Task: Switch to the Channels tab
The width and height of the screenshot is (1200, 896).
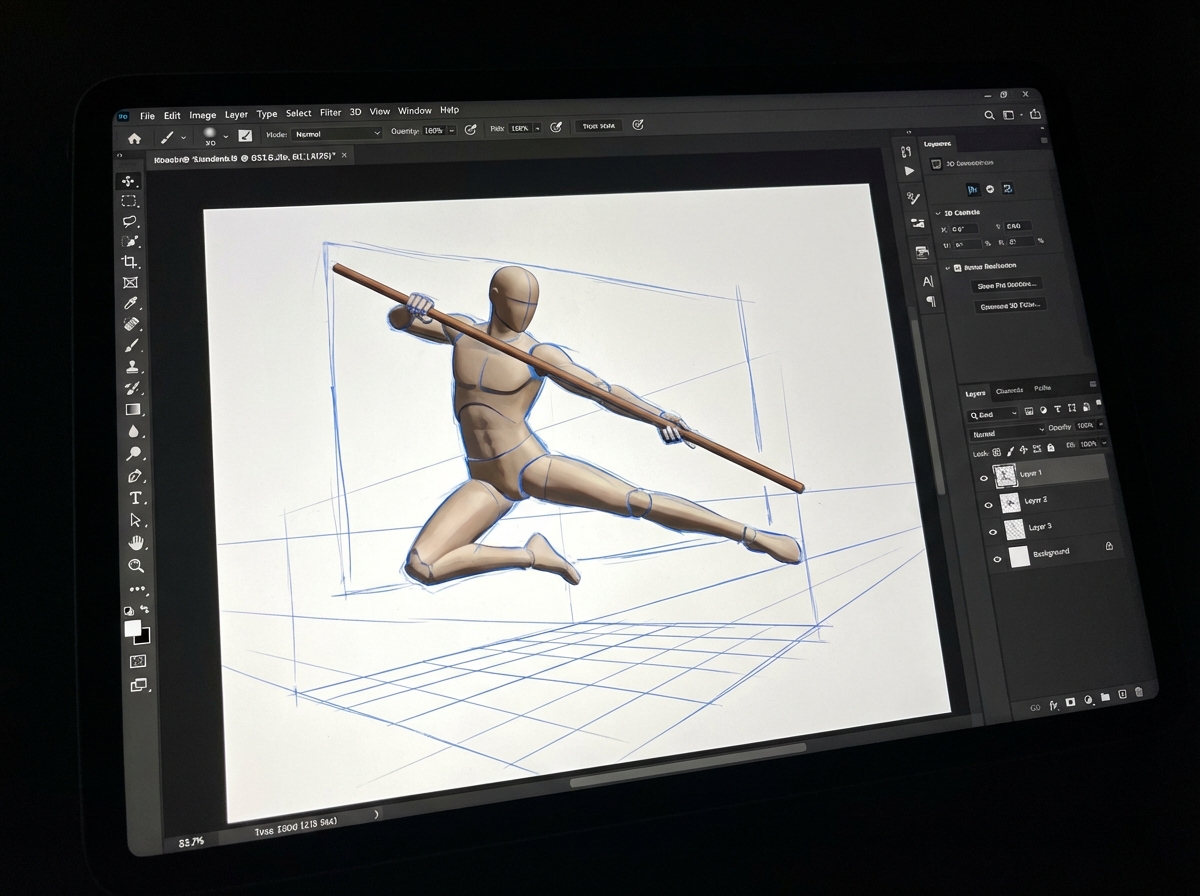Action: pyautogui.click(x=1009, y=391)
